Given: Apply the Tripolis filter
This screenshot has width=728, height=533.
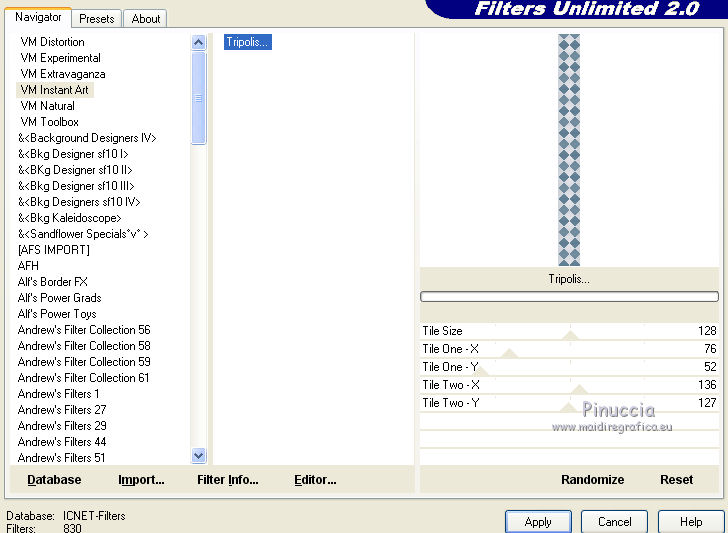Looking at the screenshot, I should [538, 522].
